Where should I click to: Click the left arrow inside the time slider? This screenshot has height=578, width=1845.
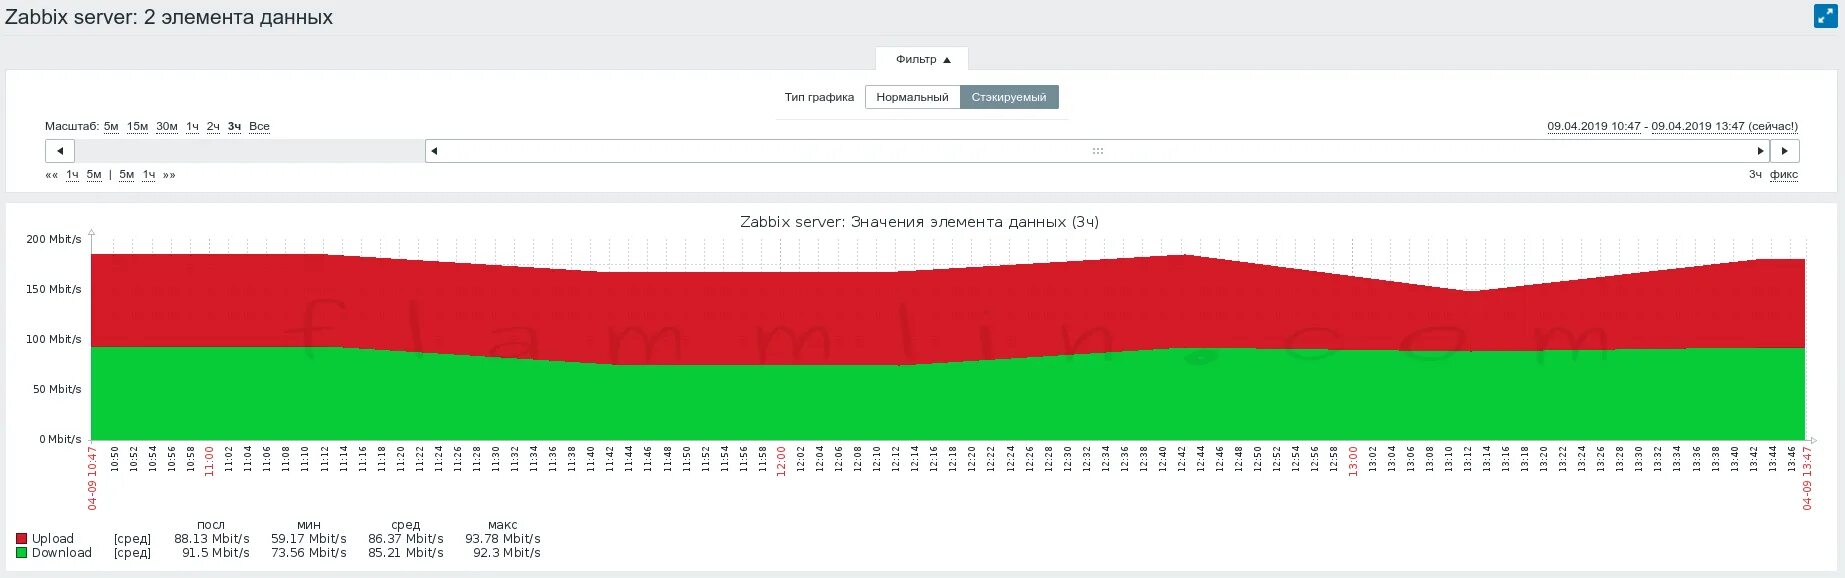pos(434,151)
